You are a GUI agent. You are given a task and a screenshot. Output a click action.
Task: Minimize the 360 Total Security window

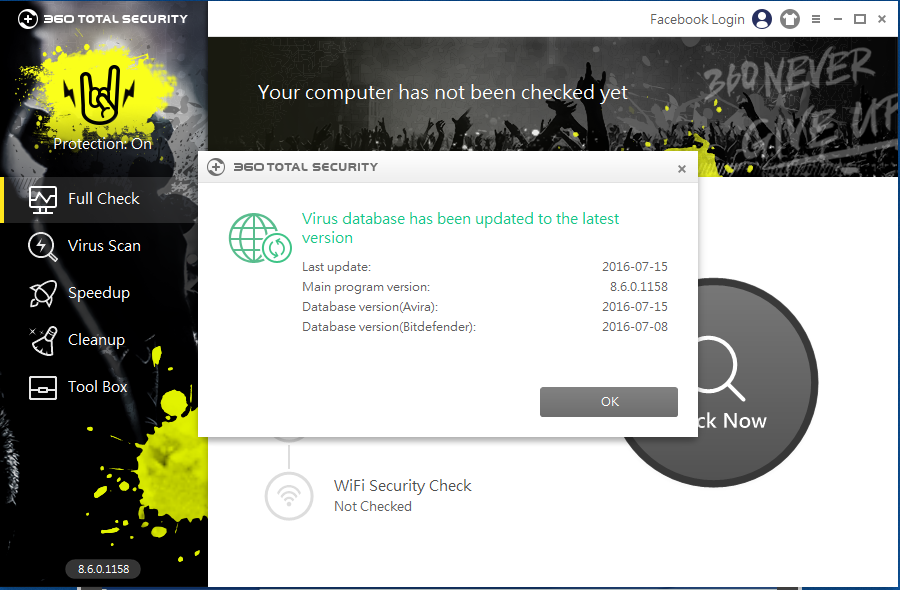pyautogui.click(x=837, y=20)
